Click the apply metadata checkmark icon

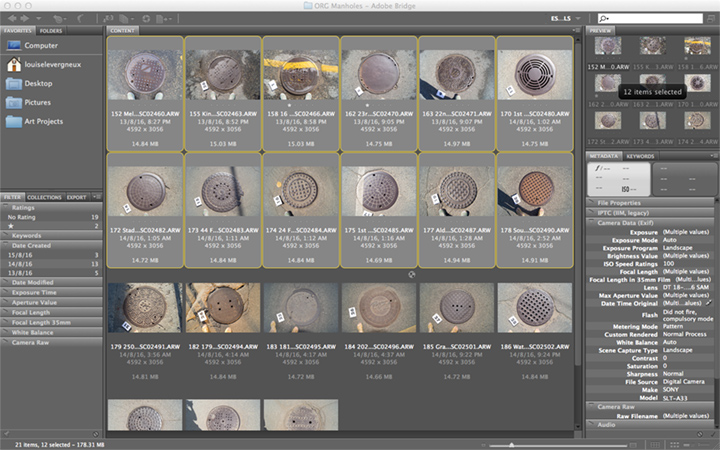(713, 434)
